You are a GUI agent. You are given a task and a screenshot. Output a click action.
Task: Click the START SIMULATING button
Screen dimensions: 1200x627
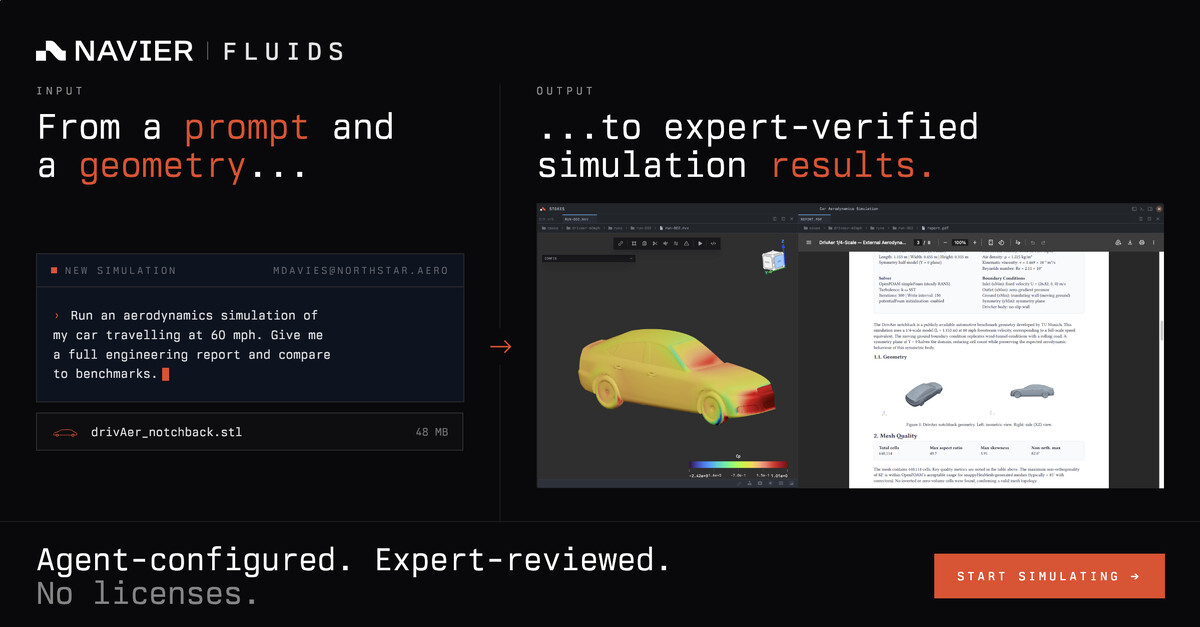click(1049, 576)
